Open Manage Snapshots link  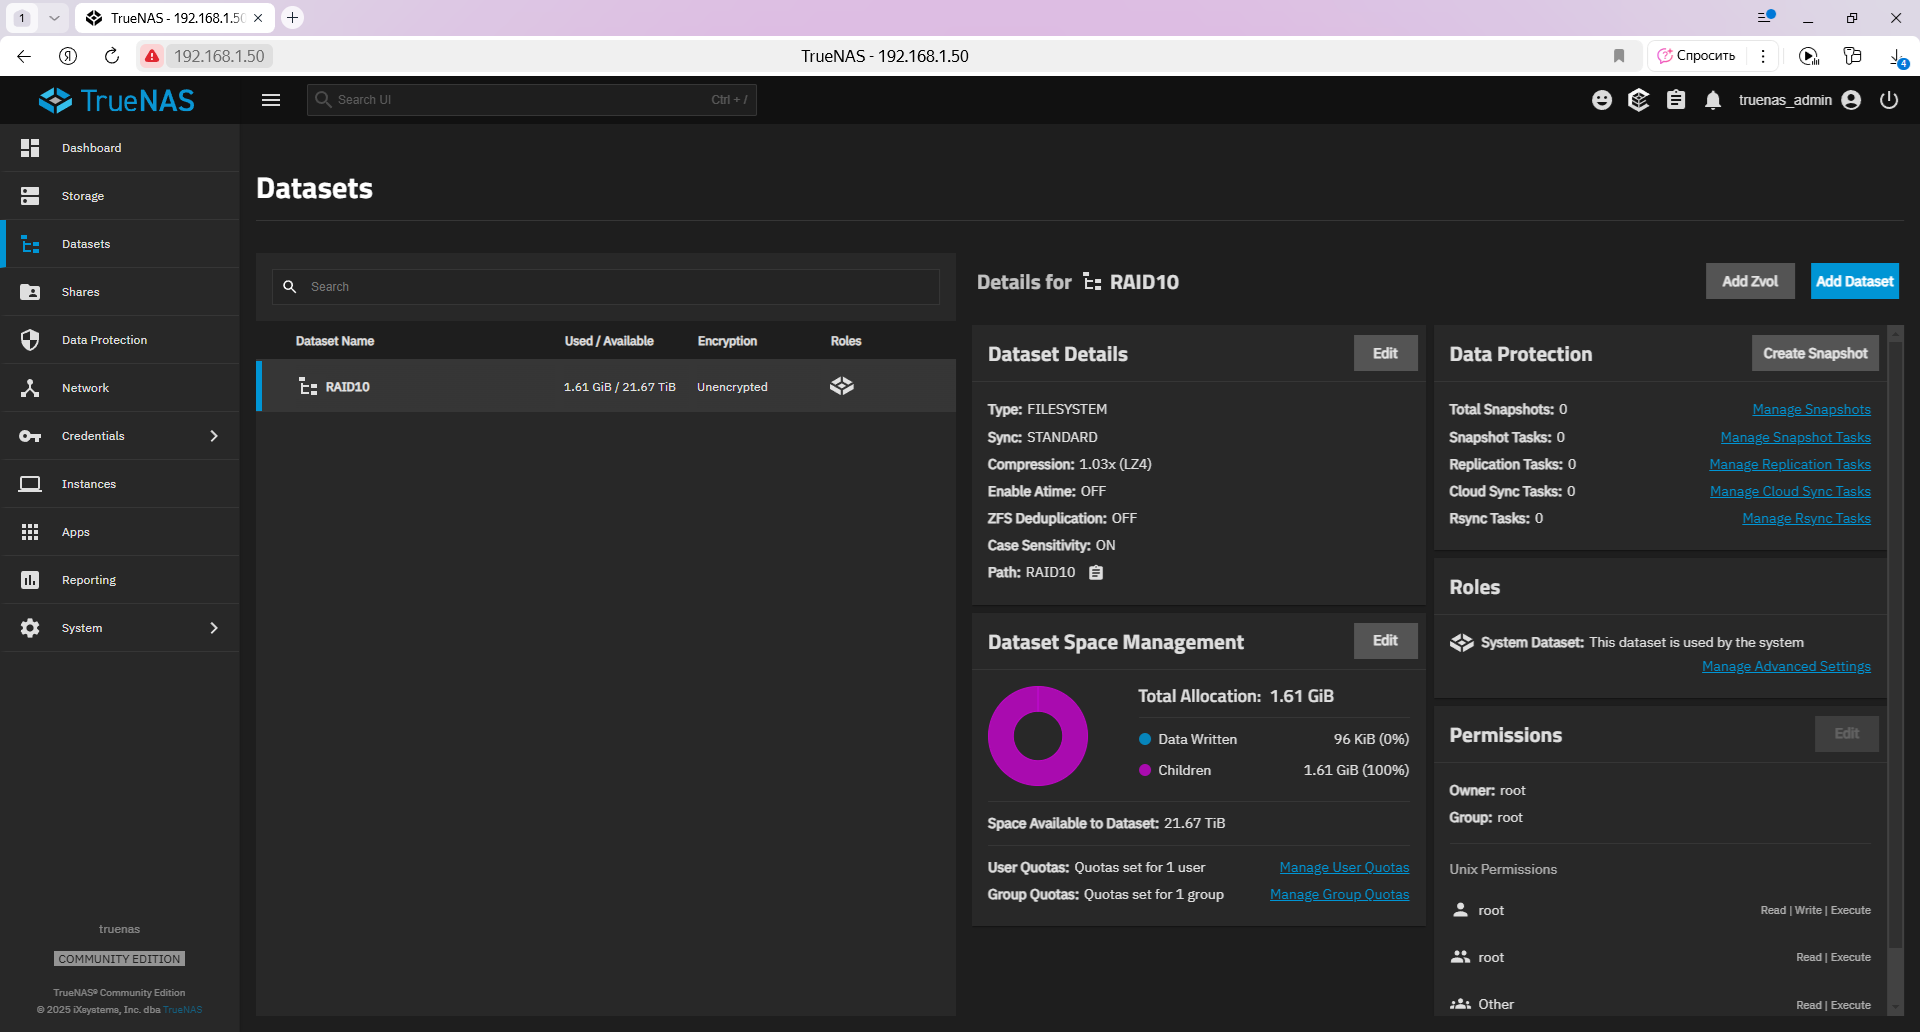1811,410
